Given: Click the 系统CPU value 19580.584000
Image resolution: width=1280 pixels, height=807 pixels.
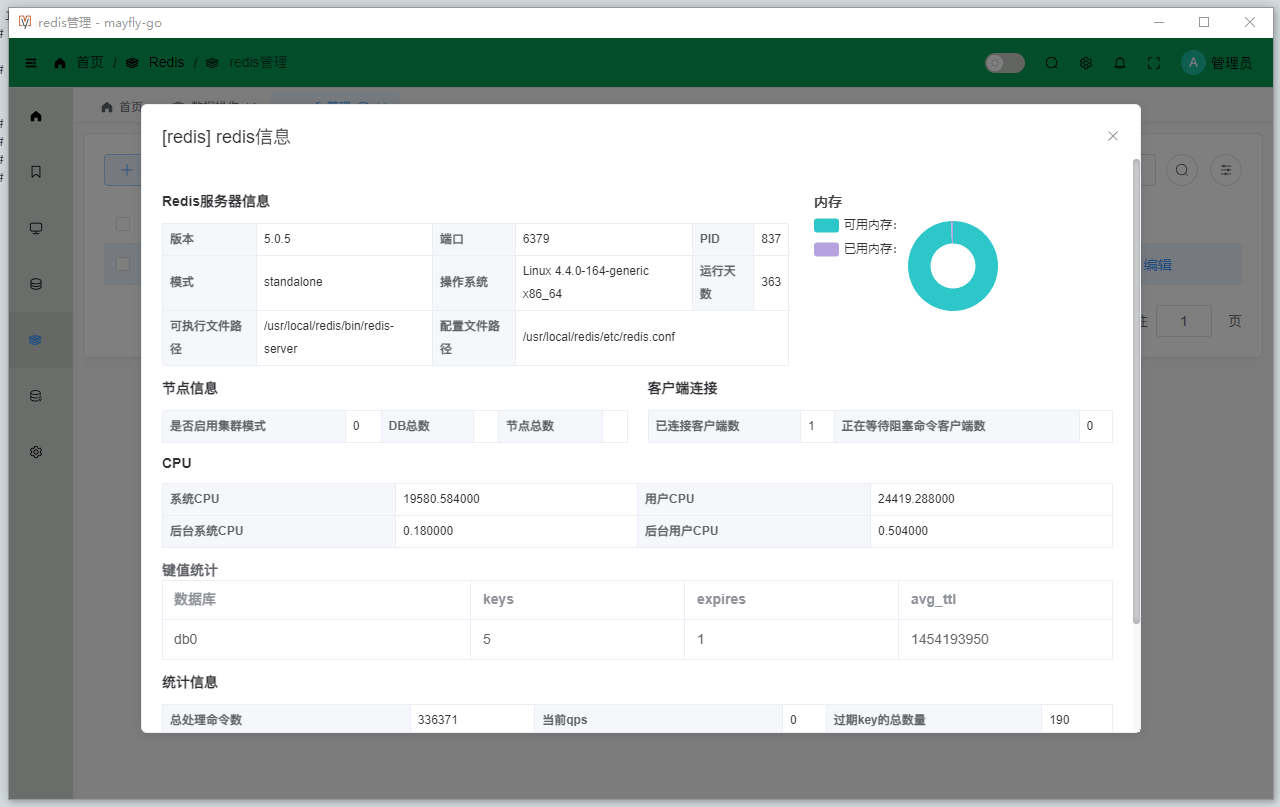Looking at the screenshot, I should 441,499.
